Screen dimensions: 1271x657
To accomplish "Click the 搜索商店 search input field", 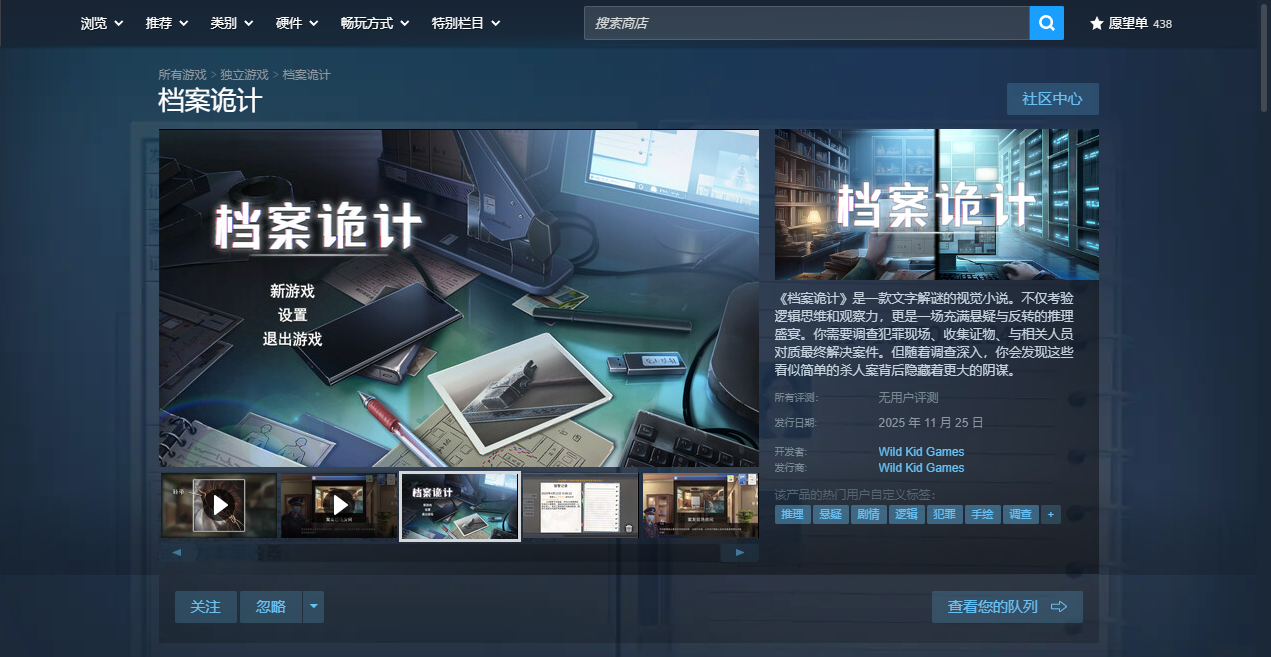I will tap(806, 23).
